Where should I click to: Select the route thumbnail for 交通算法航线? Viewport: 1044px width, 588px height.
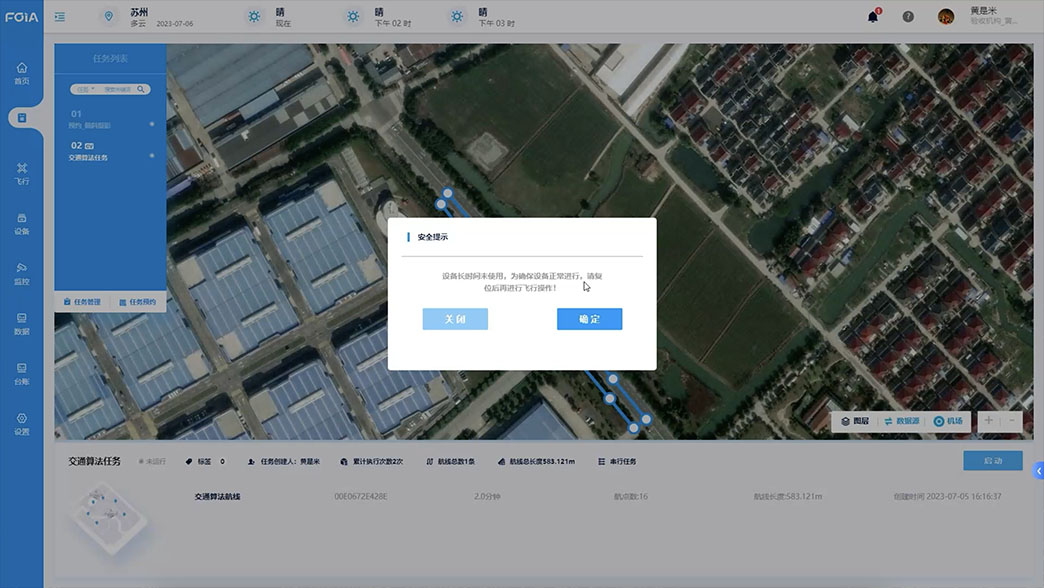point(107,516)
